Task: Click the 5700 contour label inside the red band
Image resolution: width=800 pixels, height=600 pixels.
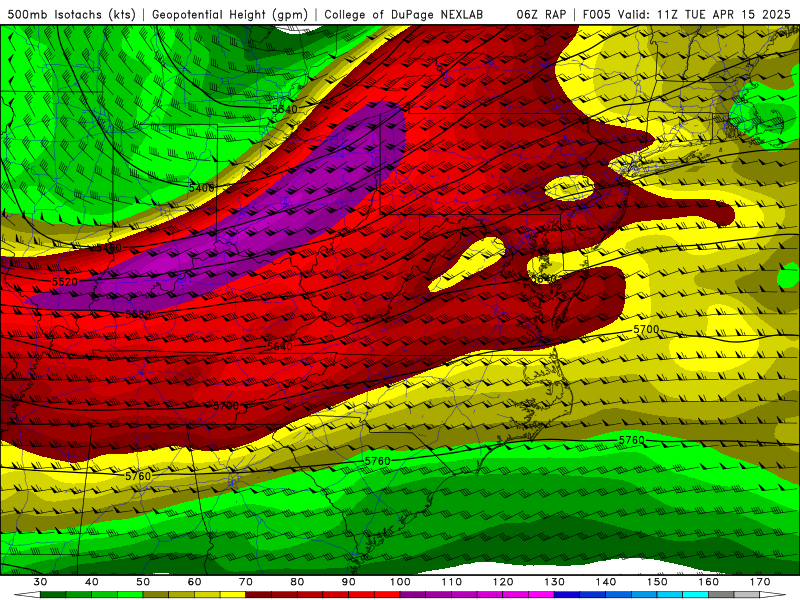Action: coord(226,406)
